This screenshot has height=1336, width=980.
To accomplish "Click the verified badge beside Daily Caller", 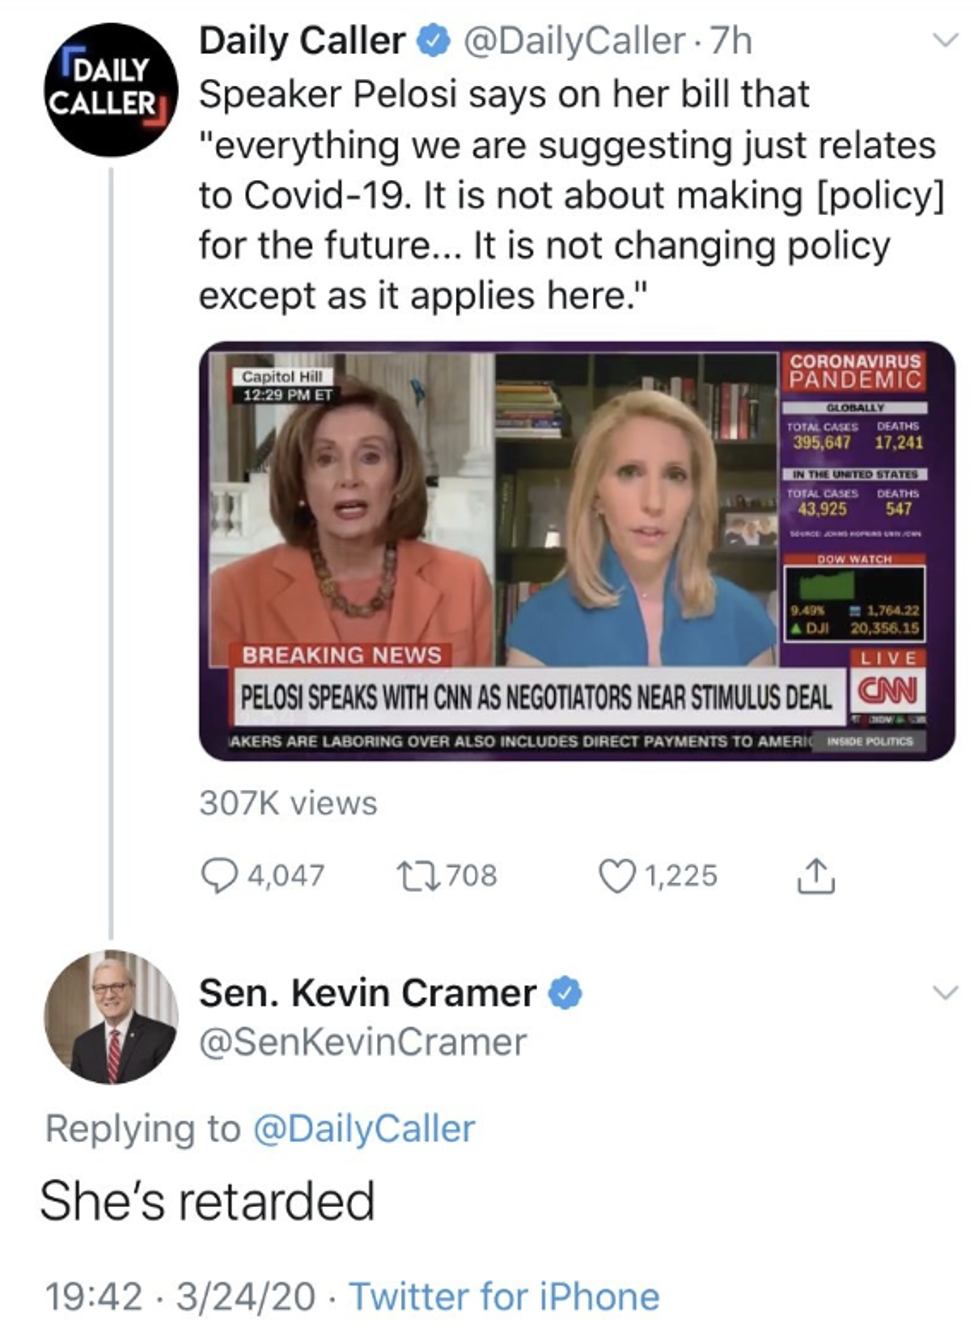I will click(x=432, y=41).
